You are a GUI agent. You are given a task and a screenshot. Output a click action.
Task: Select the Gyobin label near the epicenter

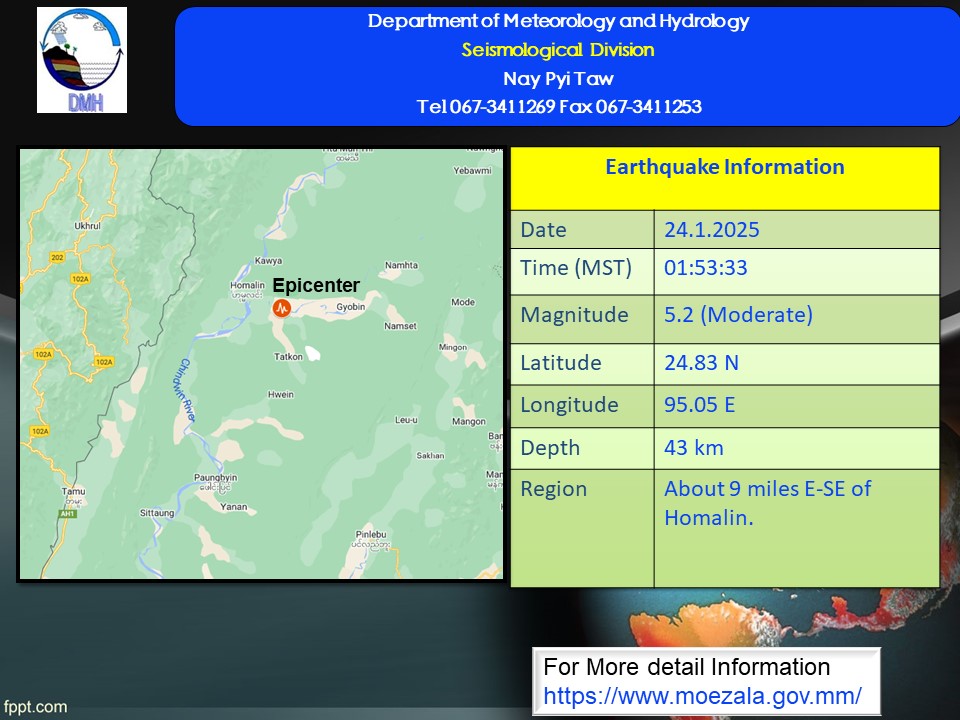click(x=351, y=307)
